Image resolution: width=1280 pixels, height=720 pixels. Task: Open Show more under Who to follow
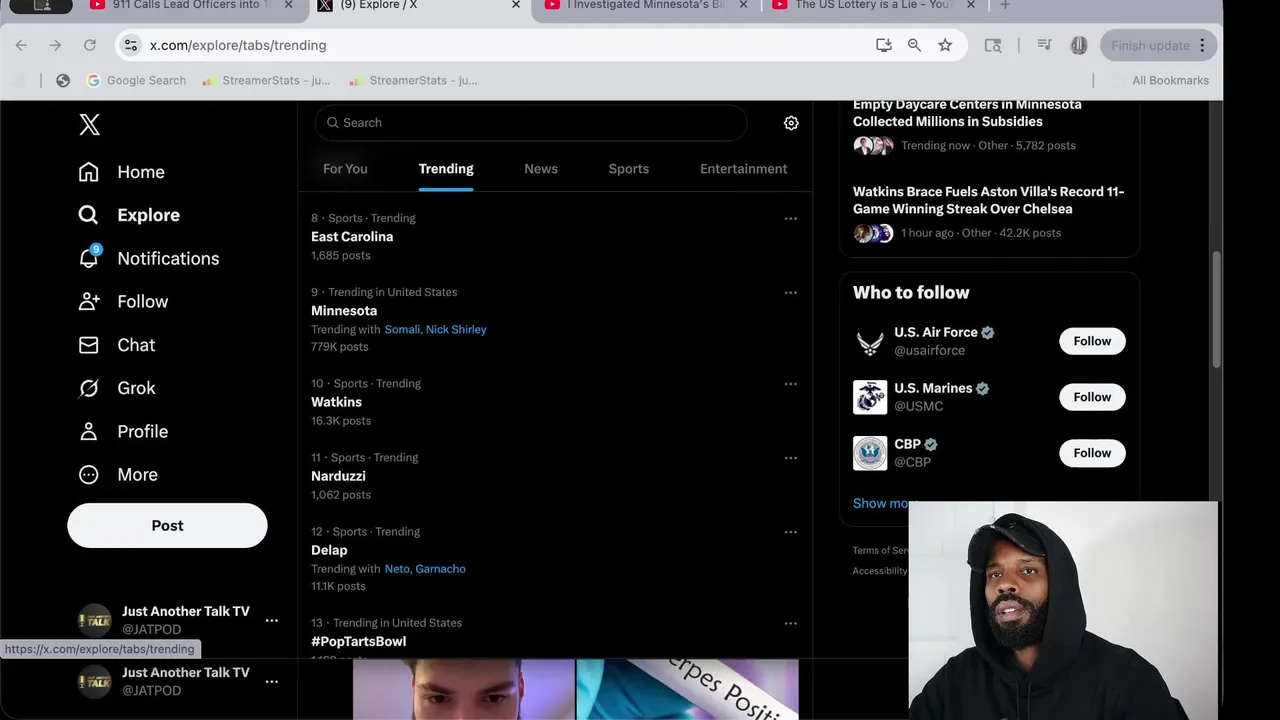pos(881,503)
